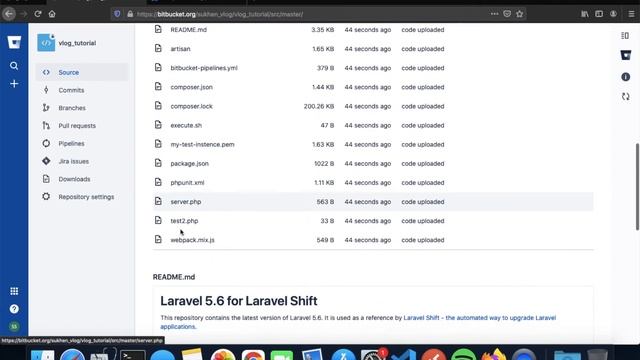640x360 pixels.
Task: Click the user avatar at sidebar bottom
Action: click(14, 327)
